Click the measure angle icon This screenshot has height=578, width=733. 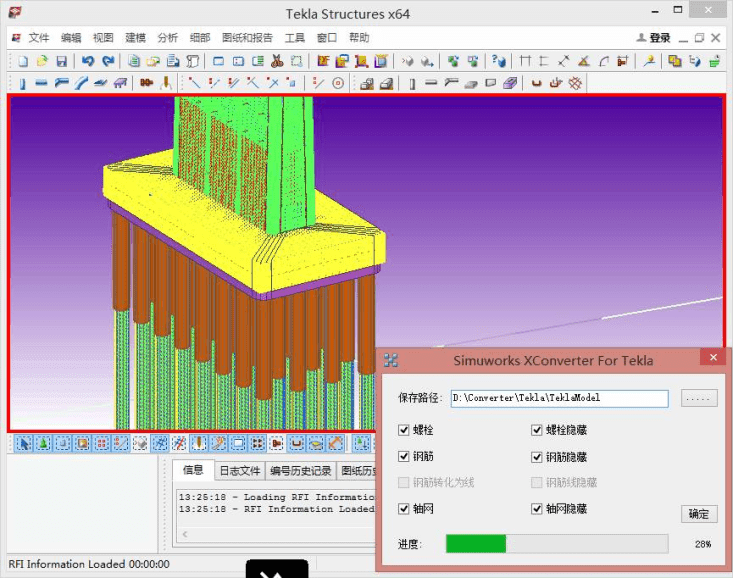[583, 61]
